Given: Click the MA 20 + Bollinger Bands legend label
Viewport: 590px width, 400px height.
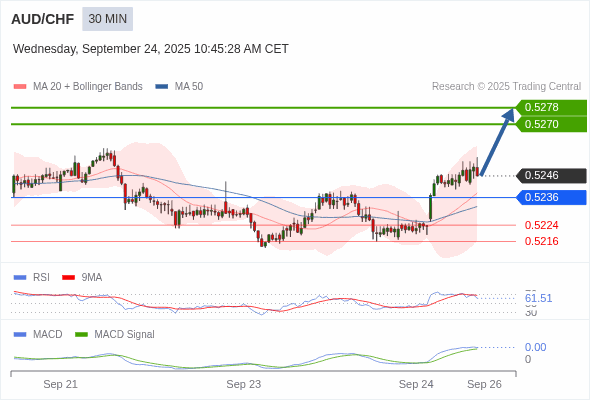Looking at the screenshot, I should [x=88, y=87].
